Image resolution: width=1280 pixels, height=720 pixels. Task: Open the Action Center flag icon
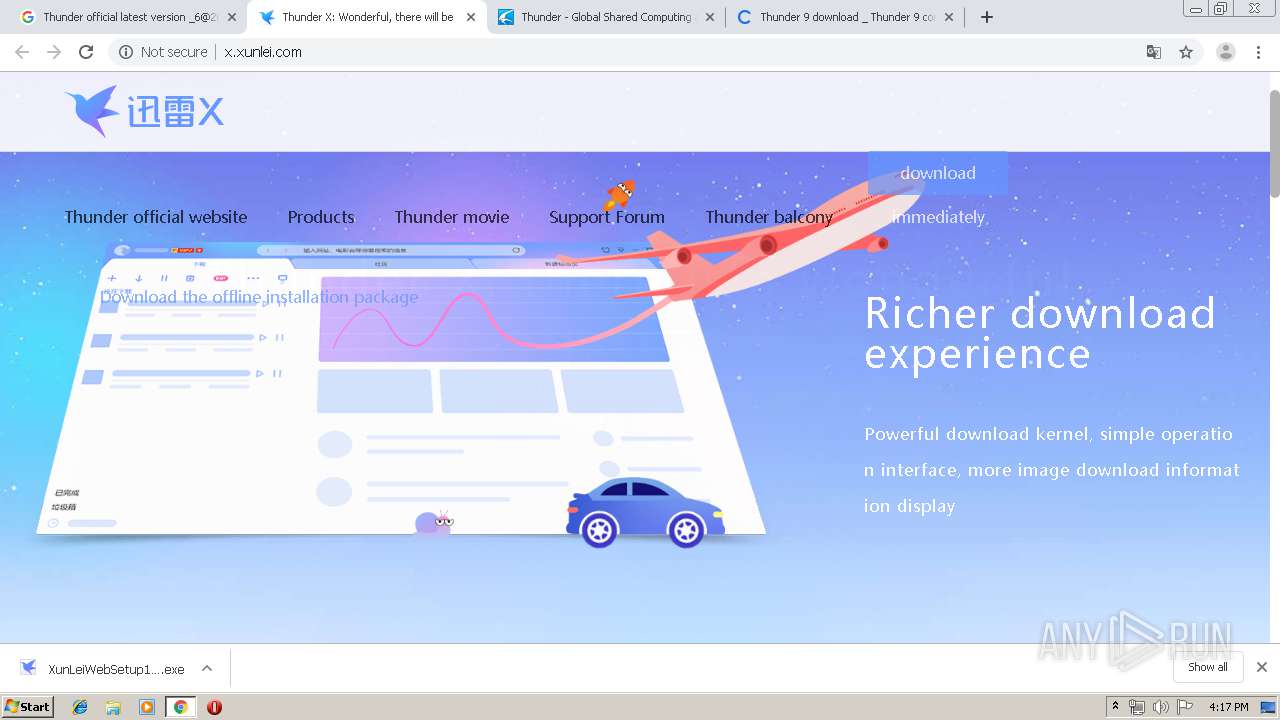(1183, 707)
